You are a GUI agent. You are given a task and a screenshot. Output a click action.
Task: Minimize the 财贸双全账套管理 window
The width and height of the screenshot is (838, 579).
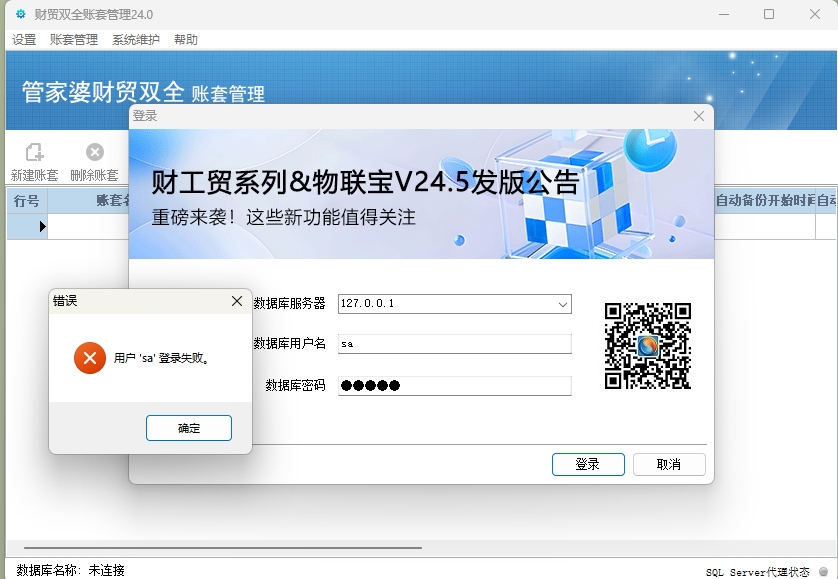tap(724, 14)
